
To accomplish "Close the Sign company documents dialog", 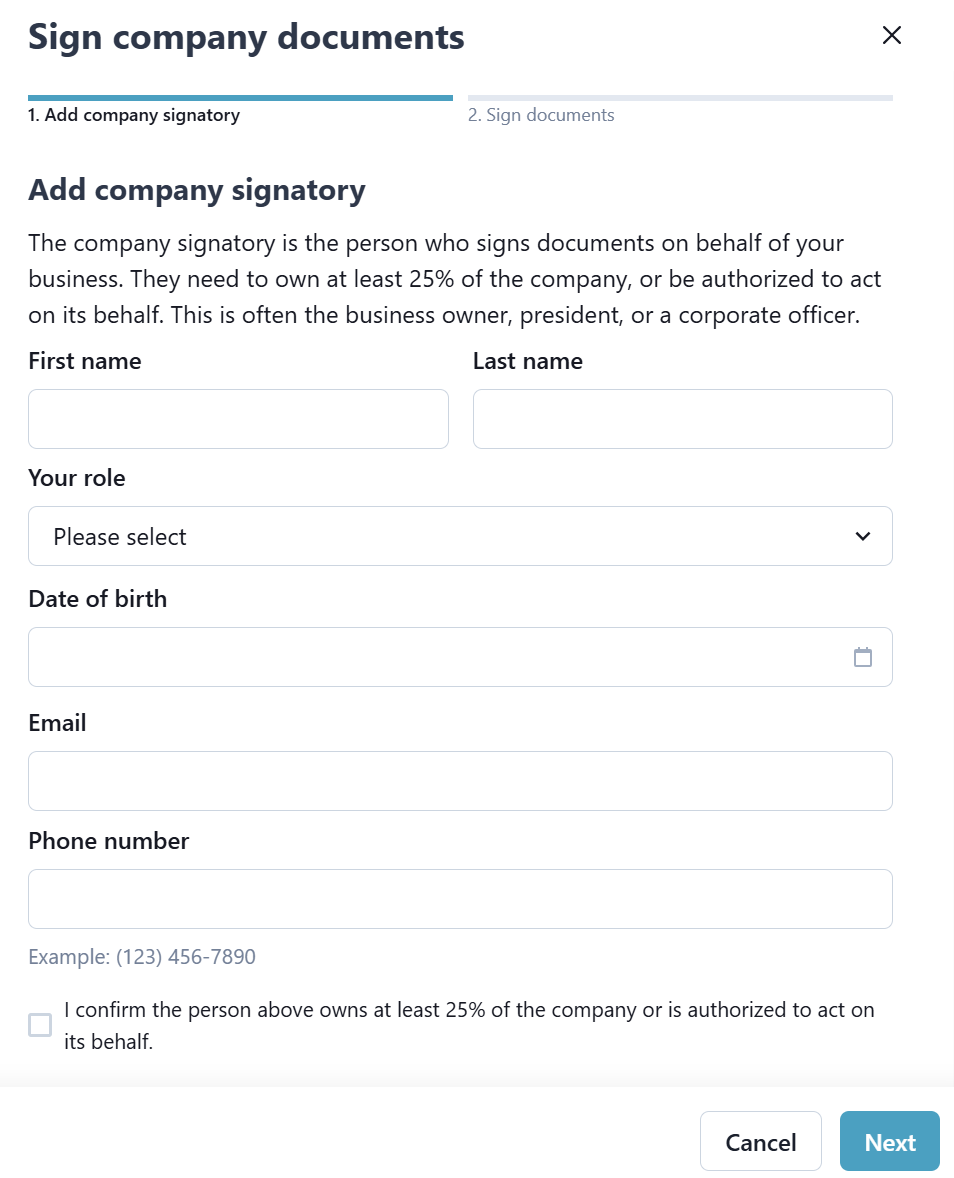I will pyautogui.click(x=891, y=36).
